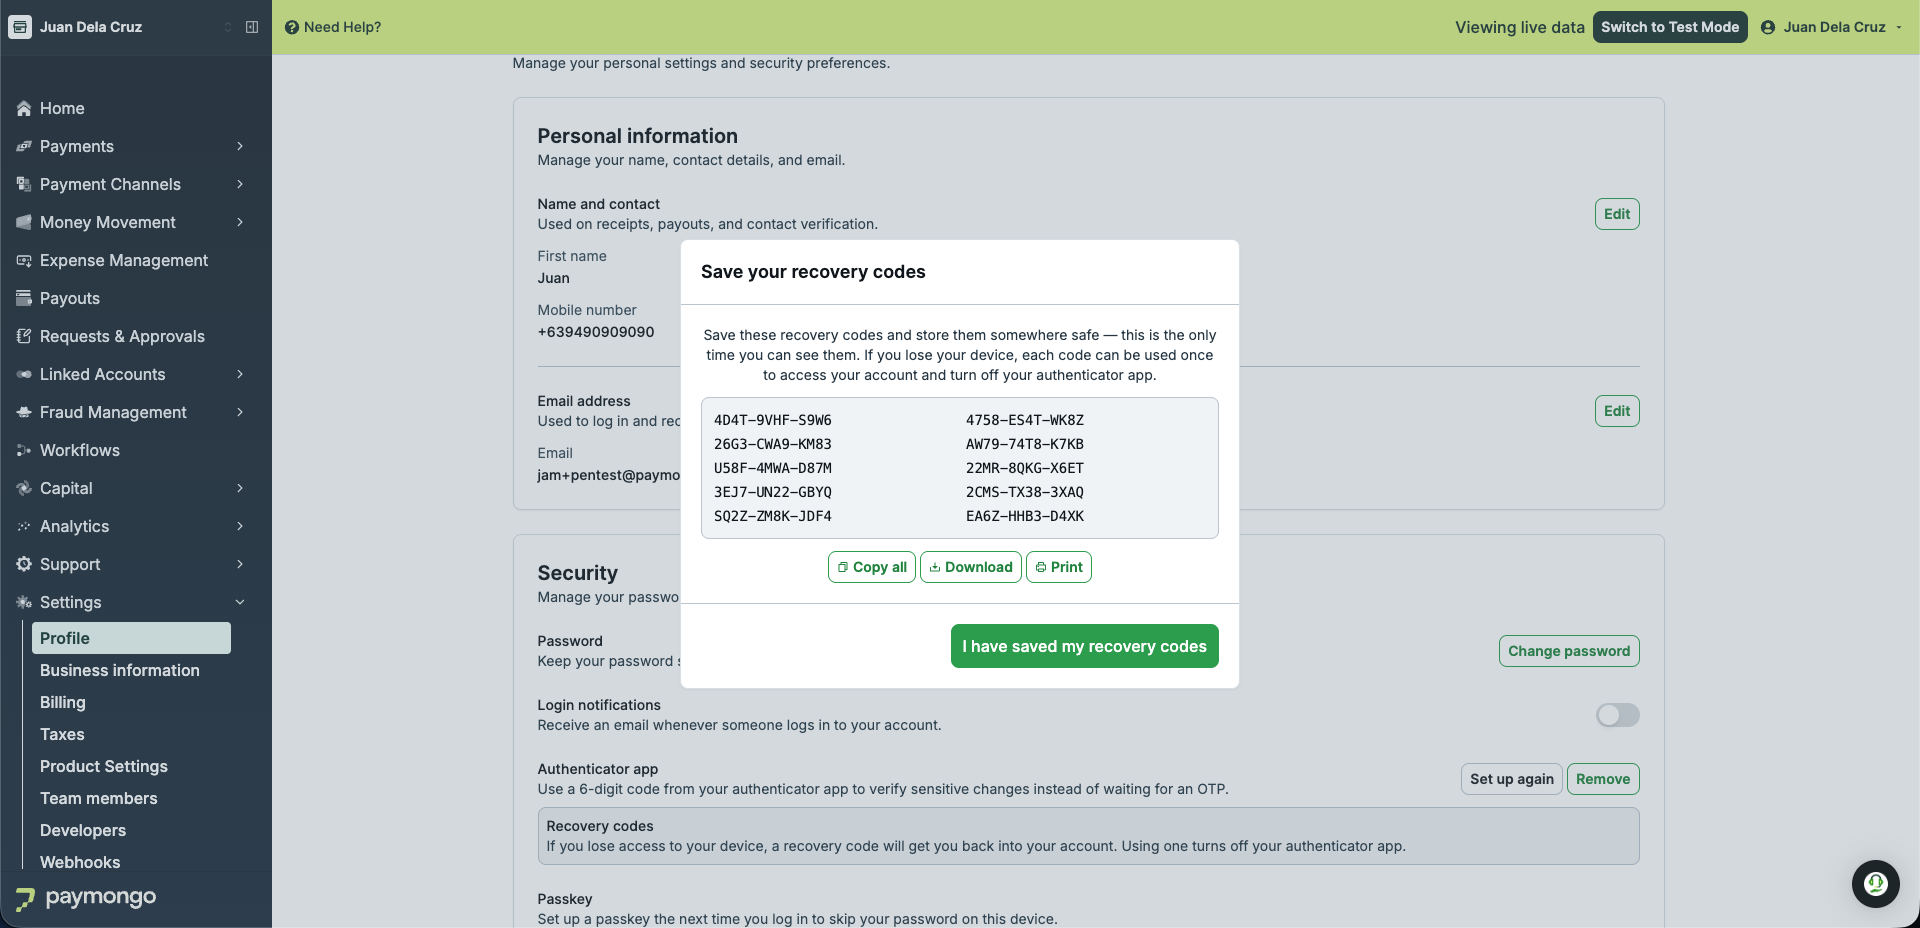
Task: Open the Juan Dela Cruz account dropdown
Action: [1832, 27]
